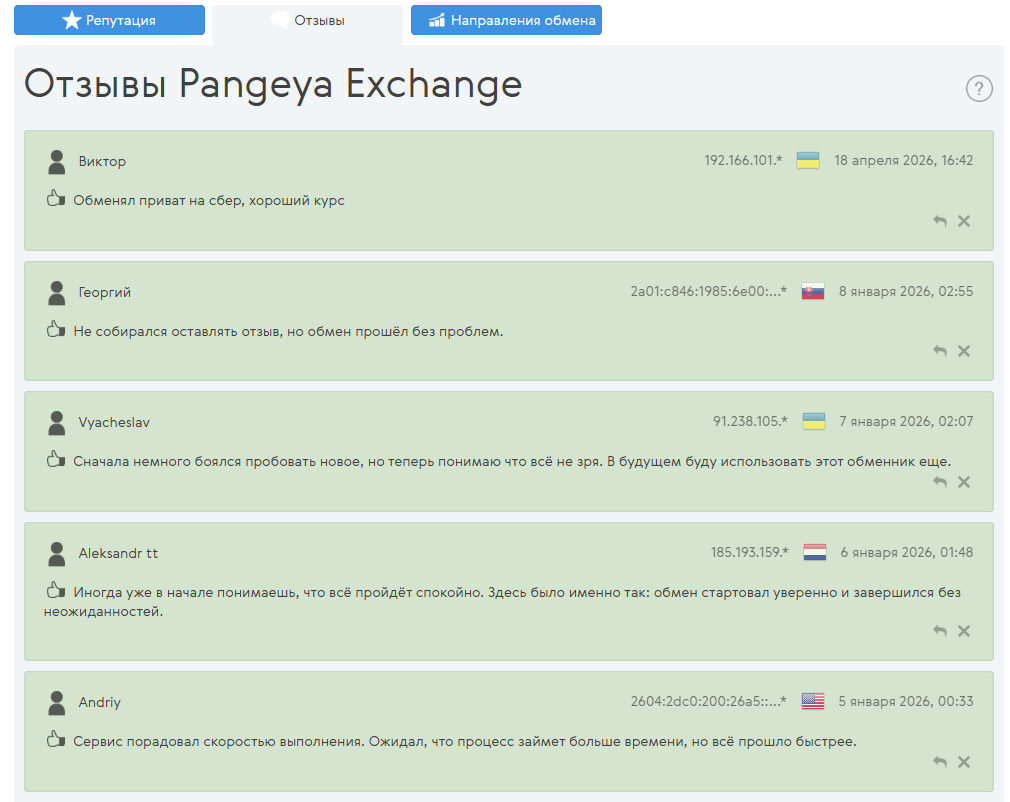Click the Ukrainian flag on Vyacheslav's review

[x=813, y=421]
